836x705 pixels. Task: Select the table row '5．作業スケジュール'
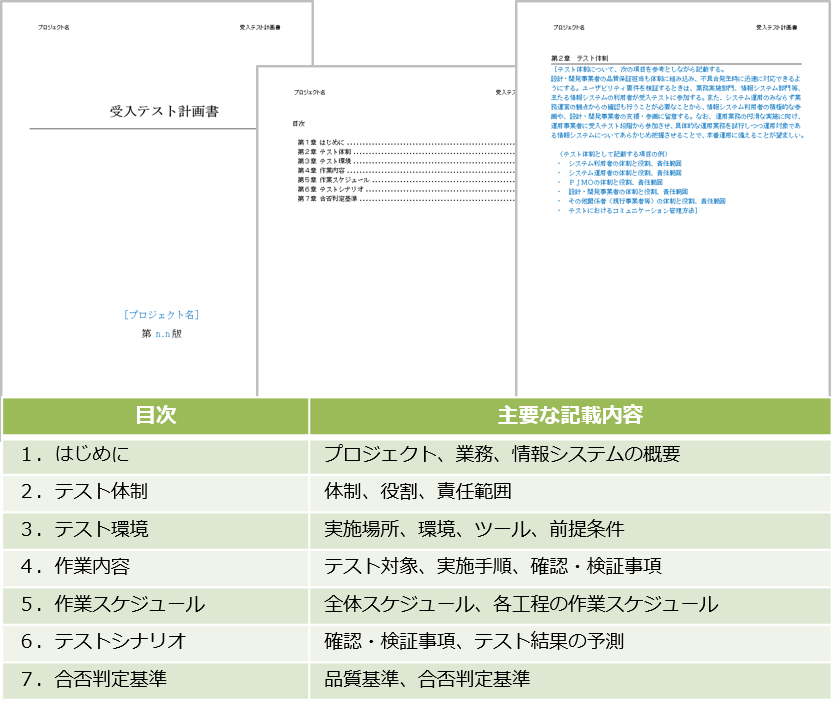click(416, 605)
